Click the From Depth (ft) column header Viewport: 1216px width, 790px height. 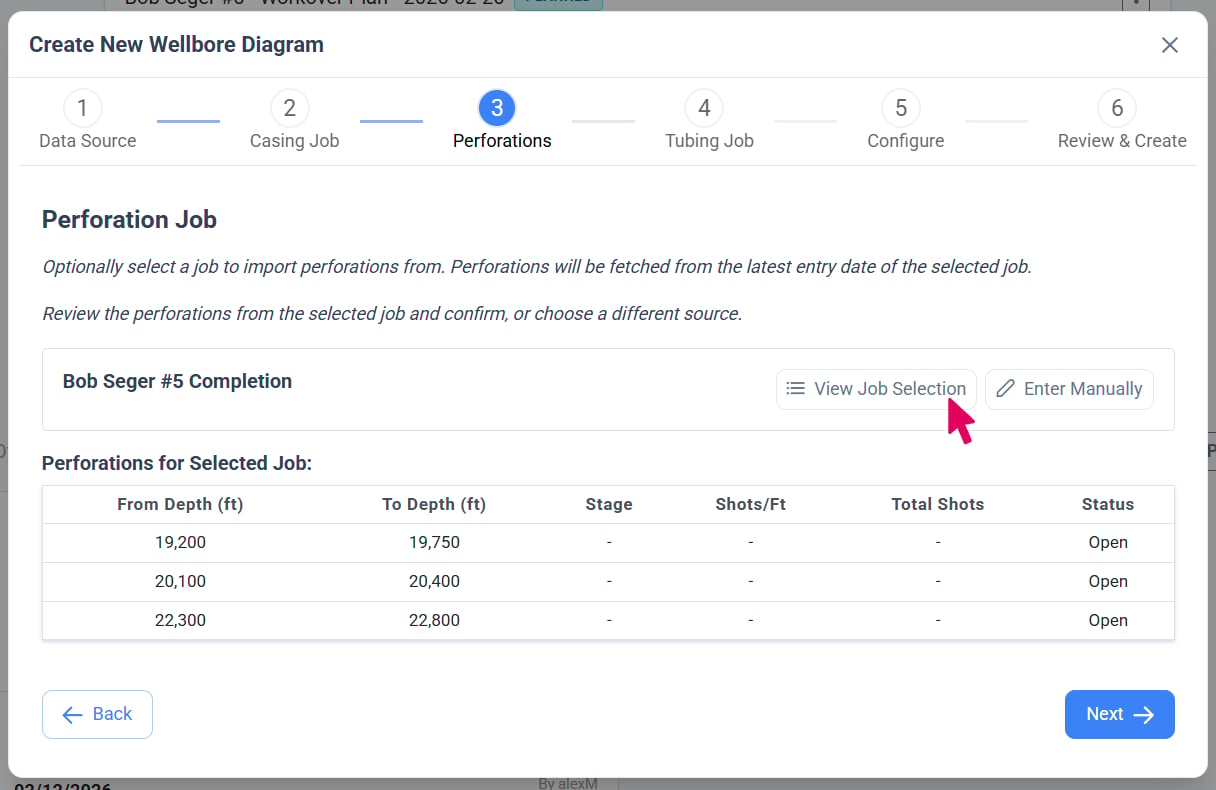(x=180, y=504)
